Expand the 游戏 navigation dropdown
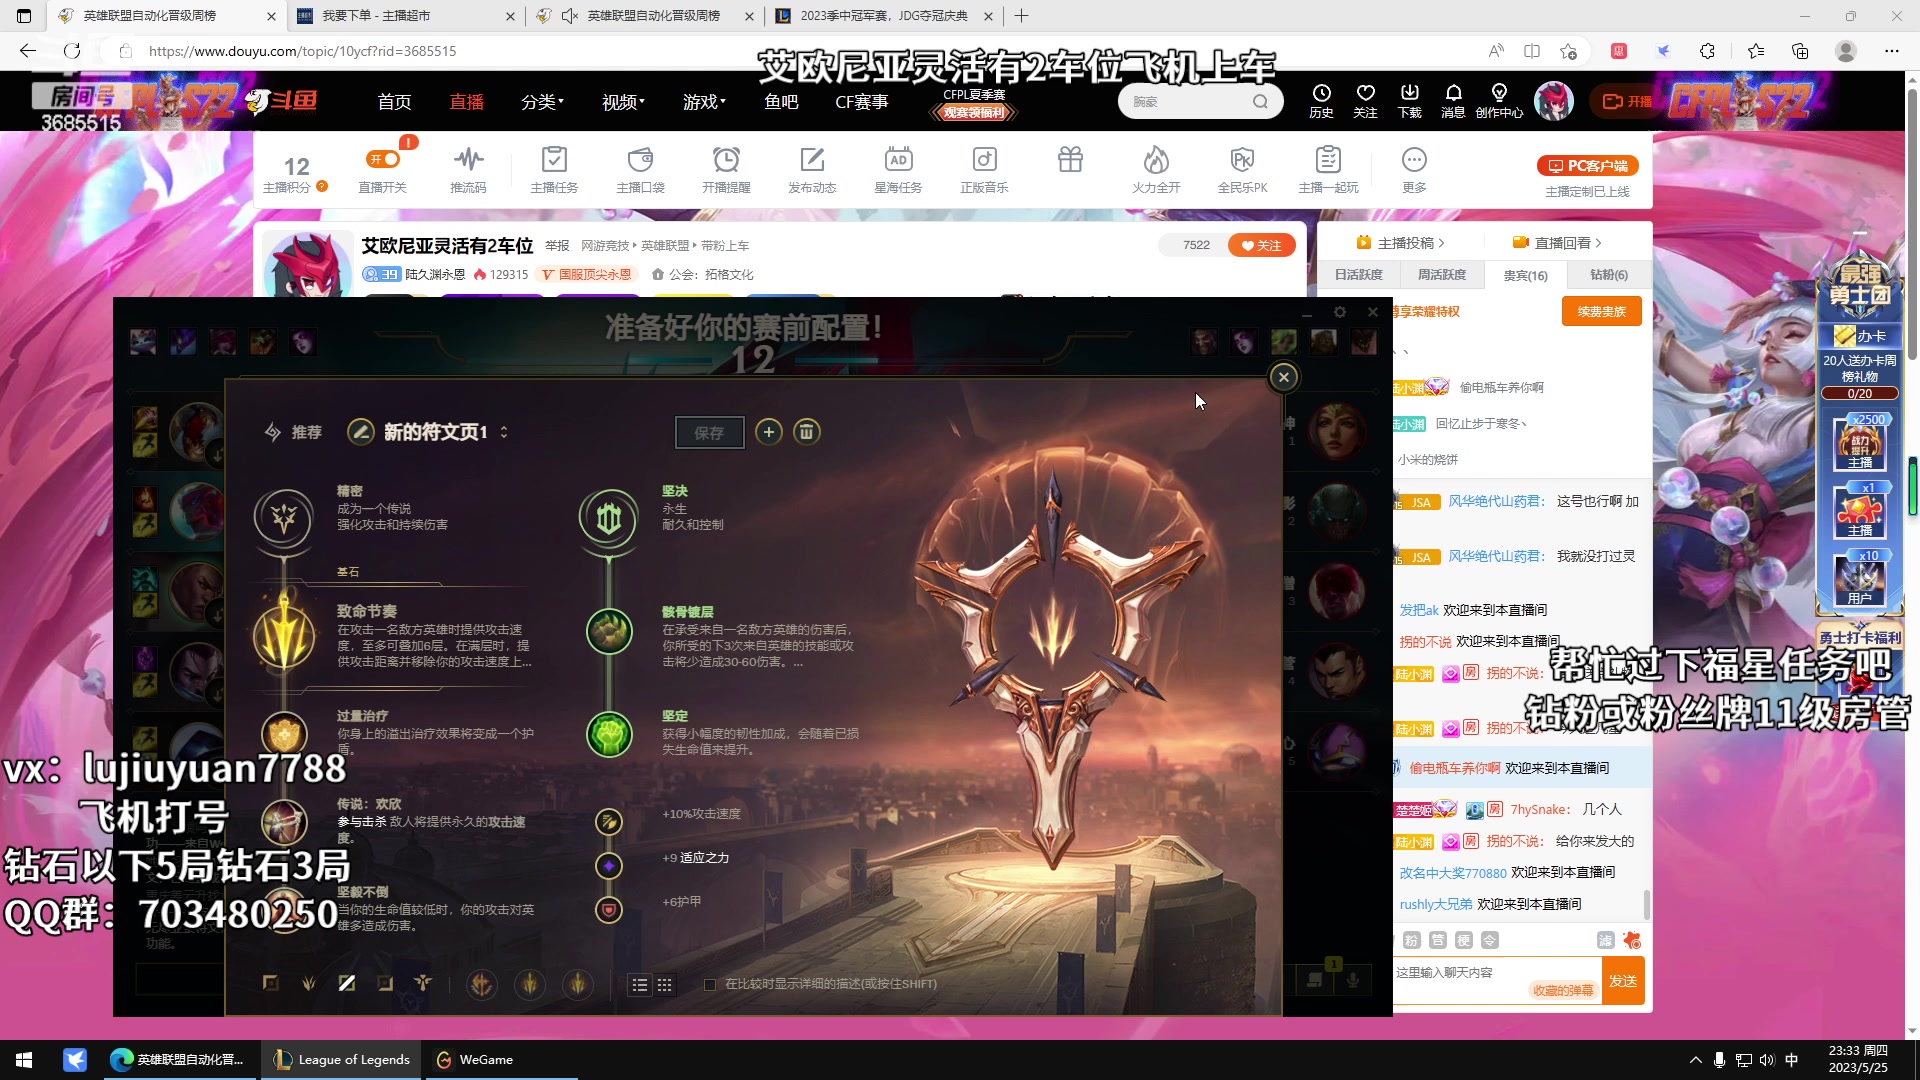1920x1080 pixels. tap(704, 102)
